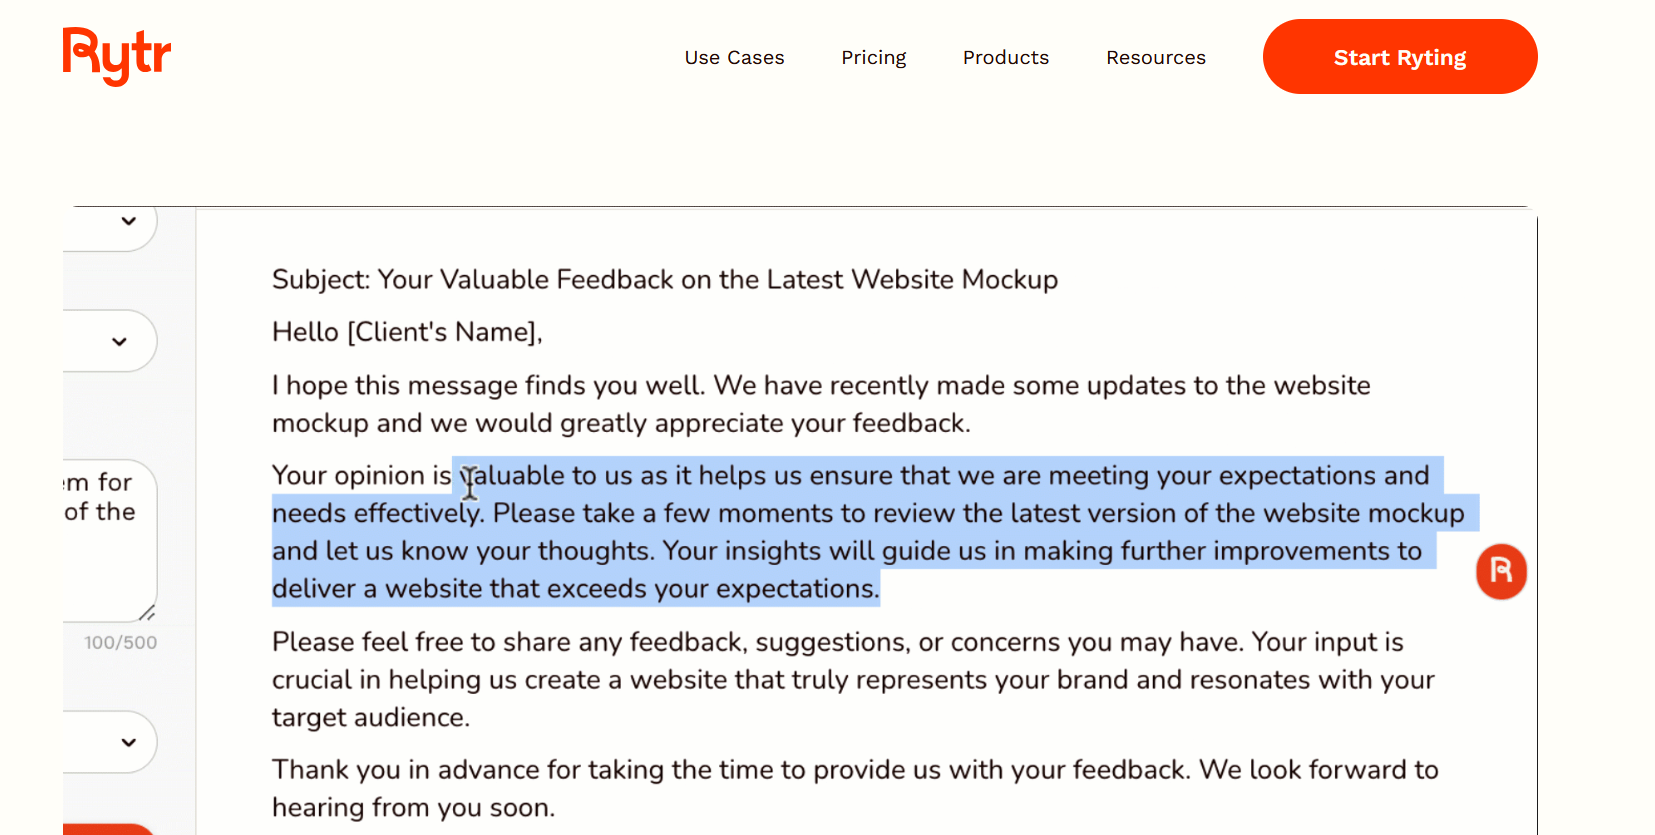Image resolution: width=1655 pixels, height=835 pixels.
Task: Expand the partially hidden dropdown under the divider
Action: pyautogui.click(x=128, y=222)
